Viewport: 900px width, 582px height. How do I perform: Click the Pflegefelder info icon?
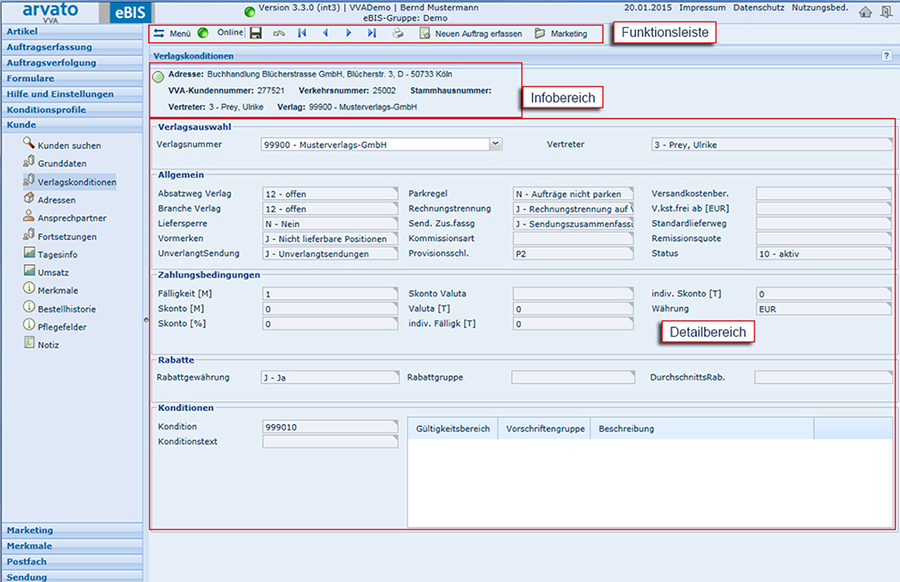pos(29,325)
